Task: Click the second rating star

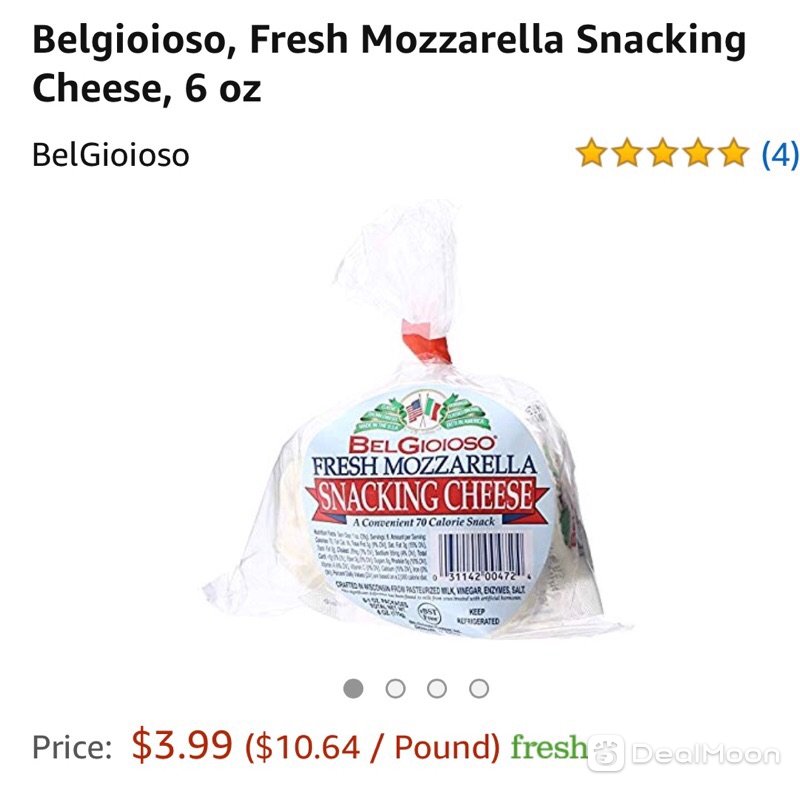Action: (x=627, y=153)
